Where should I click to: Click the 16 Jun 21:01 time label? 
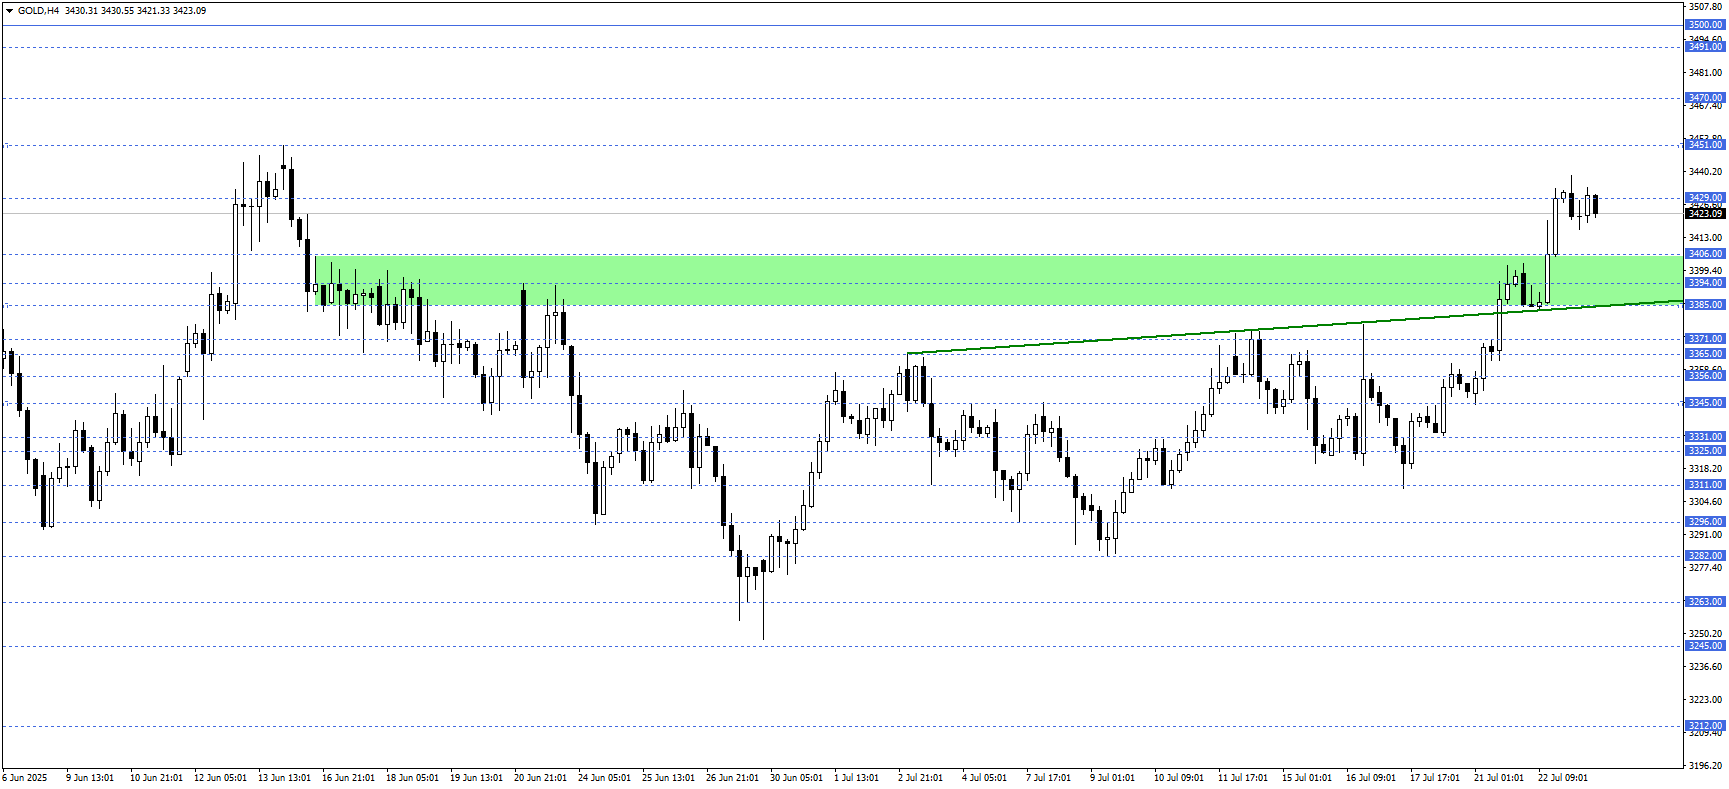coord(348,778)
